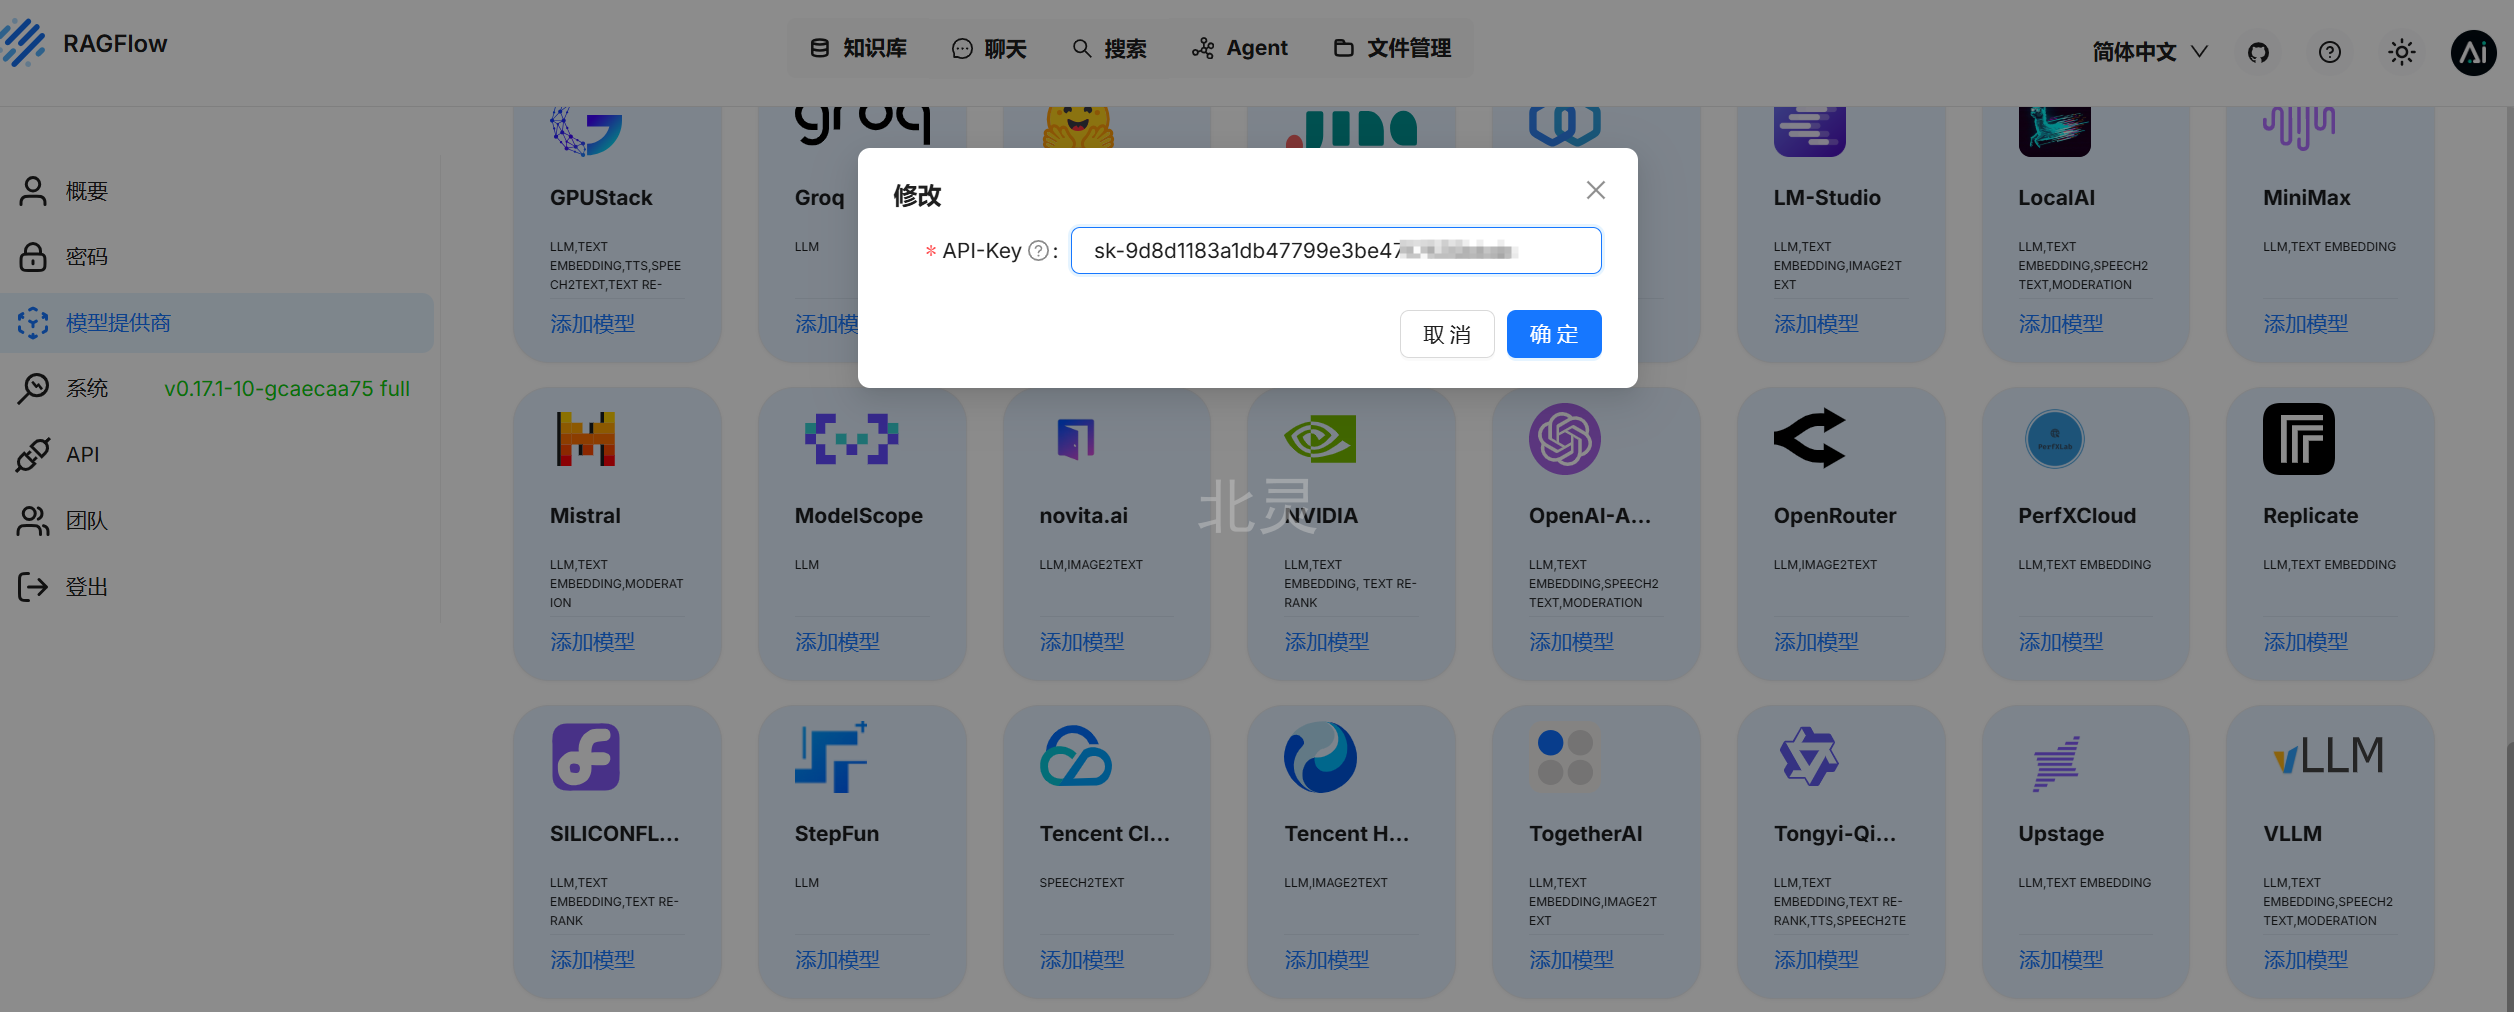Switch to the 搜索 tab
Screen dimensions: 2514x1012
[x=1109, y=48]
